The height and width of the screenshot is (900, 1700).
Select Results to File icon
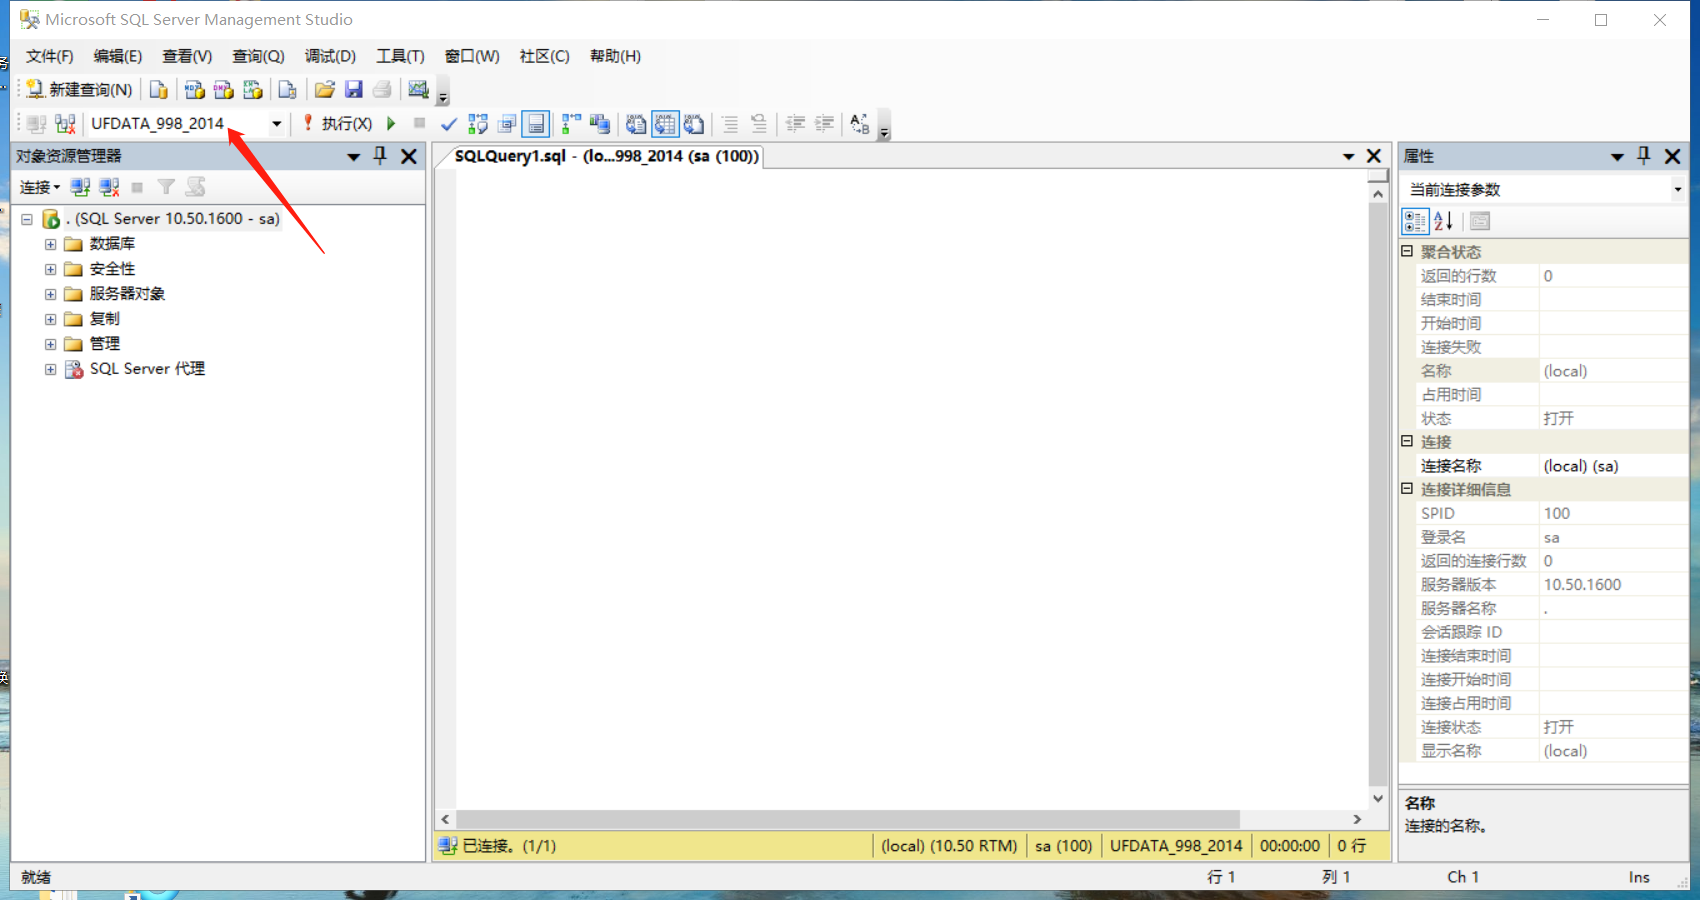click(x=694, y=124)
